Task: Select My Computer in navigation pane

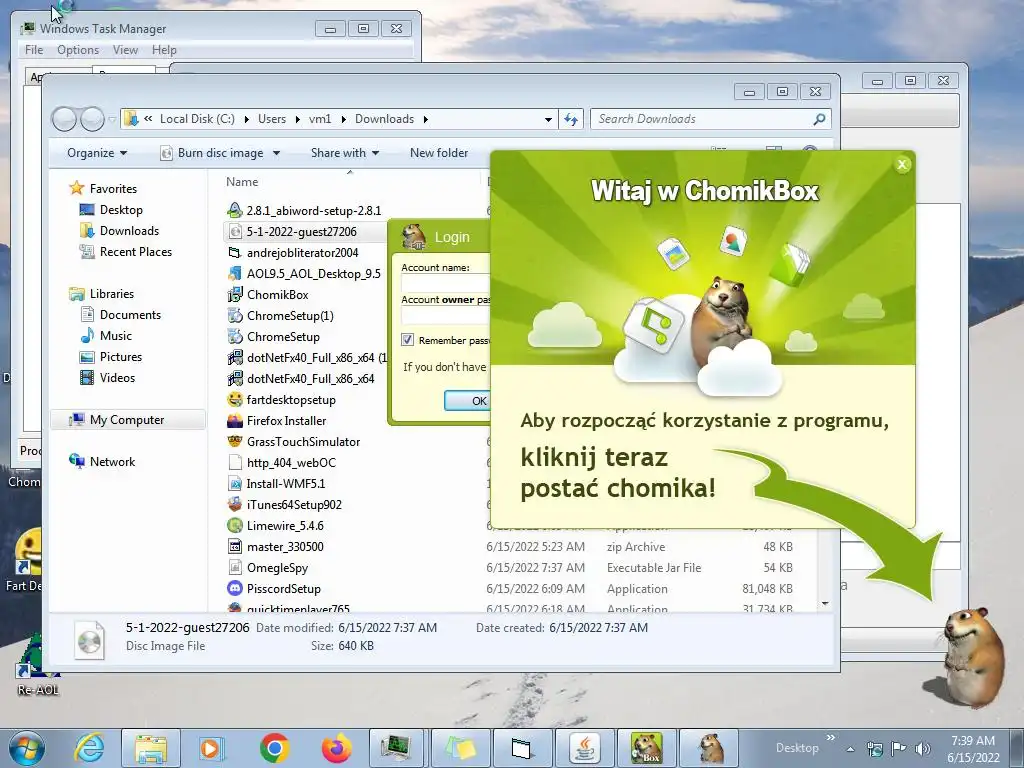Action: click(x=127, y=420)
